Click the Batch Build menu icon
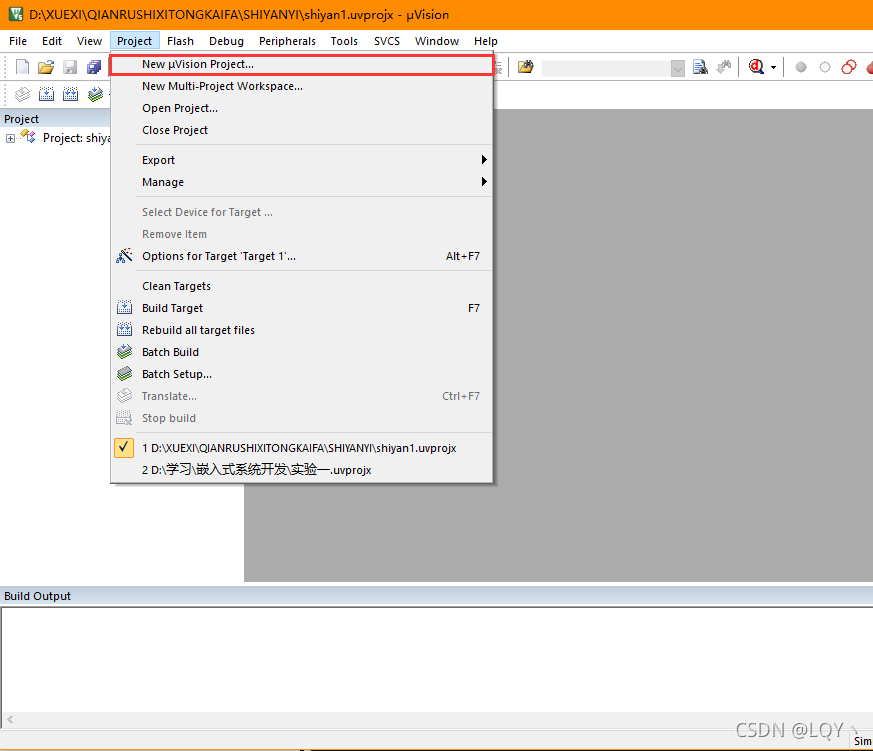 pos(124,352)
